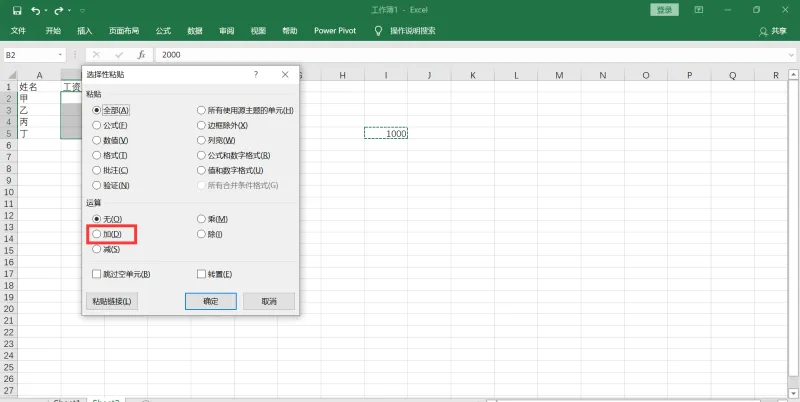This screenshot has width=800, height=402.
Task: Open the Name Box dropdown arrow
Action: click(60, 55)
